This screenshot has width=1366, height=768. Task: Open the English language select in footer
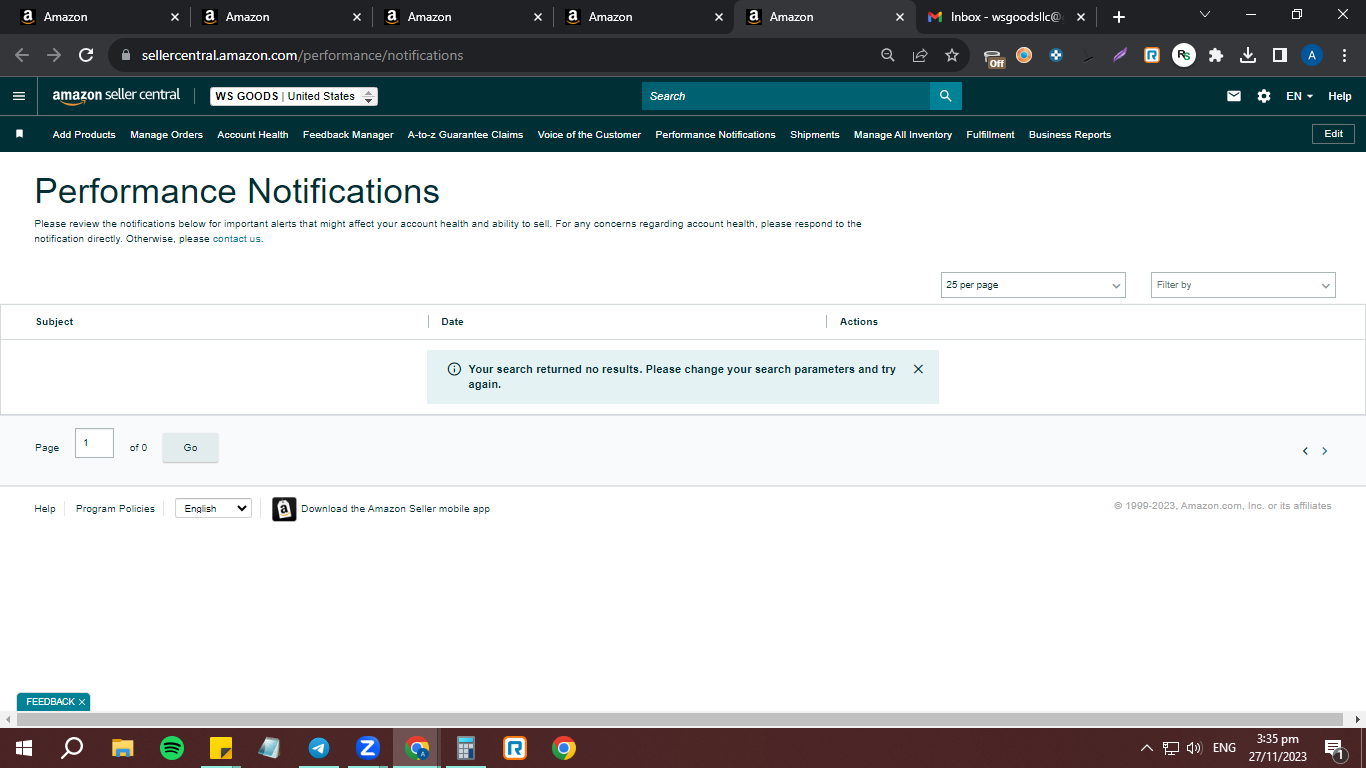(213, 509)
